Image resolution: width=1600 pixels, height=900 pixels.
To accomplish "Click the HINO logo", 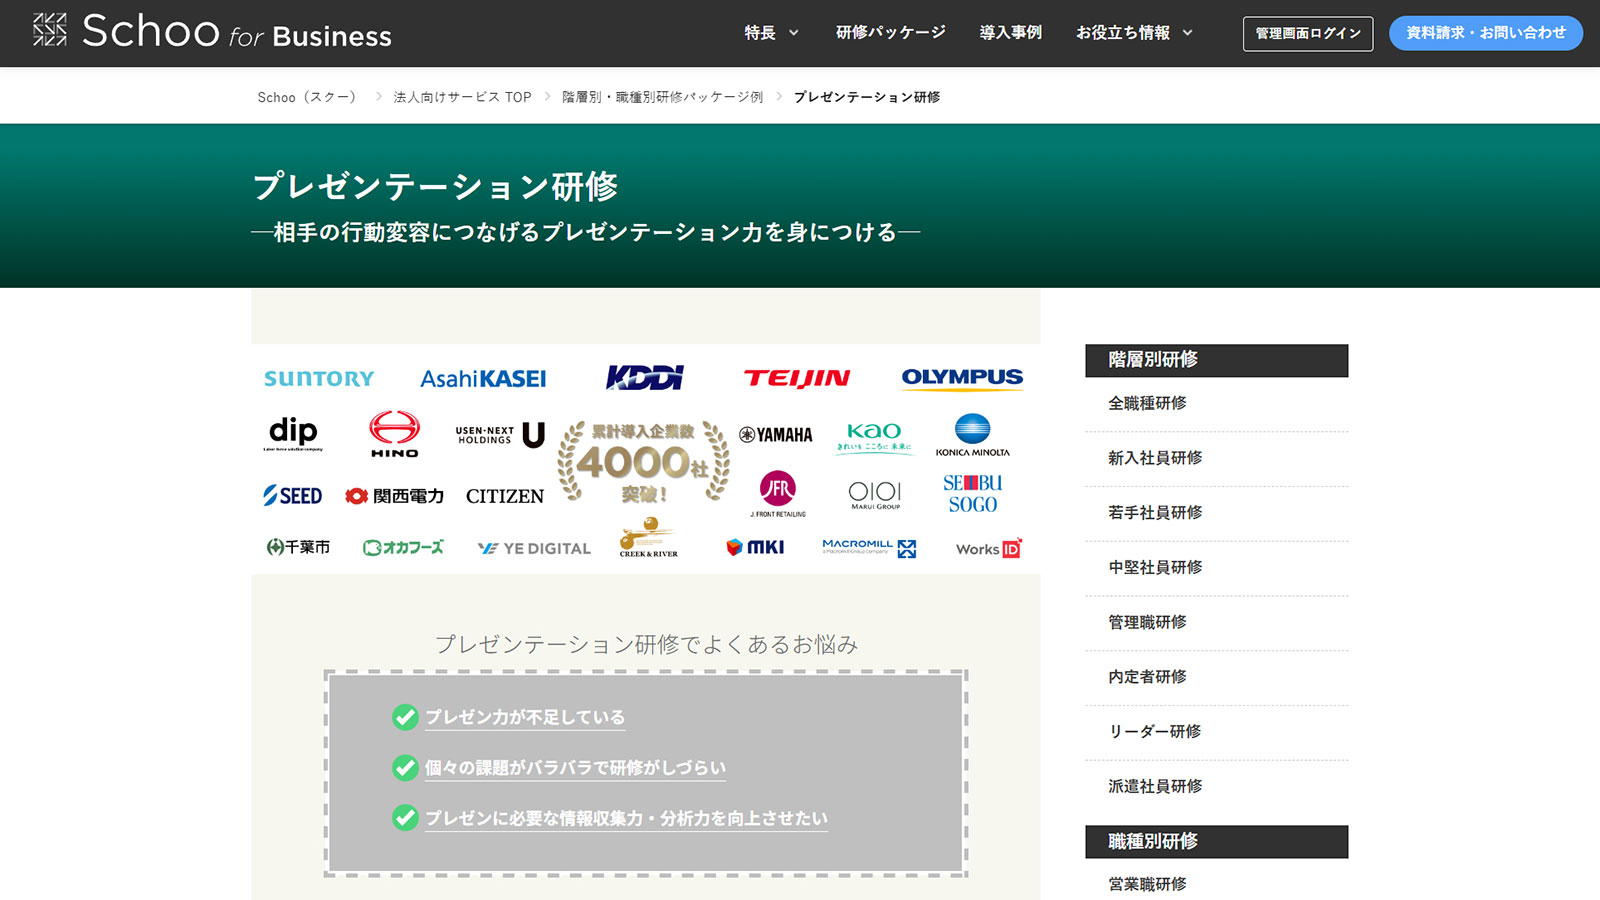I will click(395, 434).
